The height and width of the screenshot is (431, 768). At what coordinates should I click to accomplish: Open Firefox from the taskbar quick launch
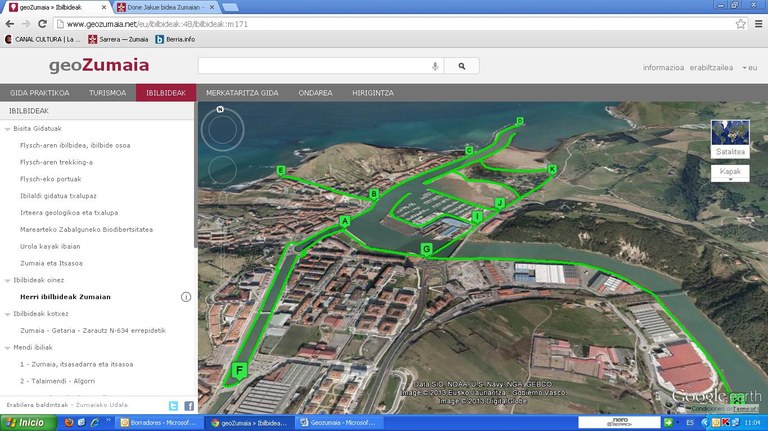(x=69, y=422)
